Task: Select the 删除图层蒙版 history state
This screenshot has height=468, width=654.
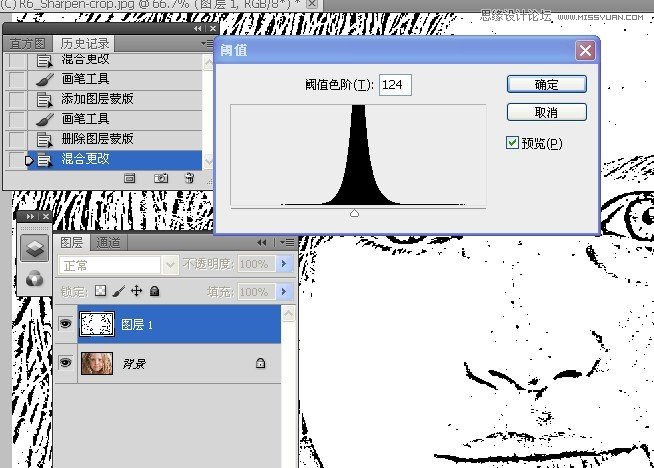Action: [x=114, y=139]
